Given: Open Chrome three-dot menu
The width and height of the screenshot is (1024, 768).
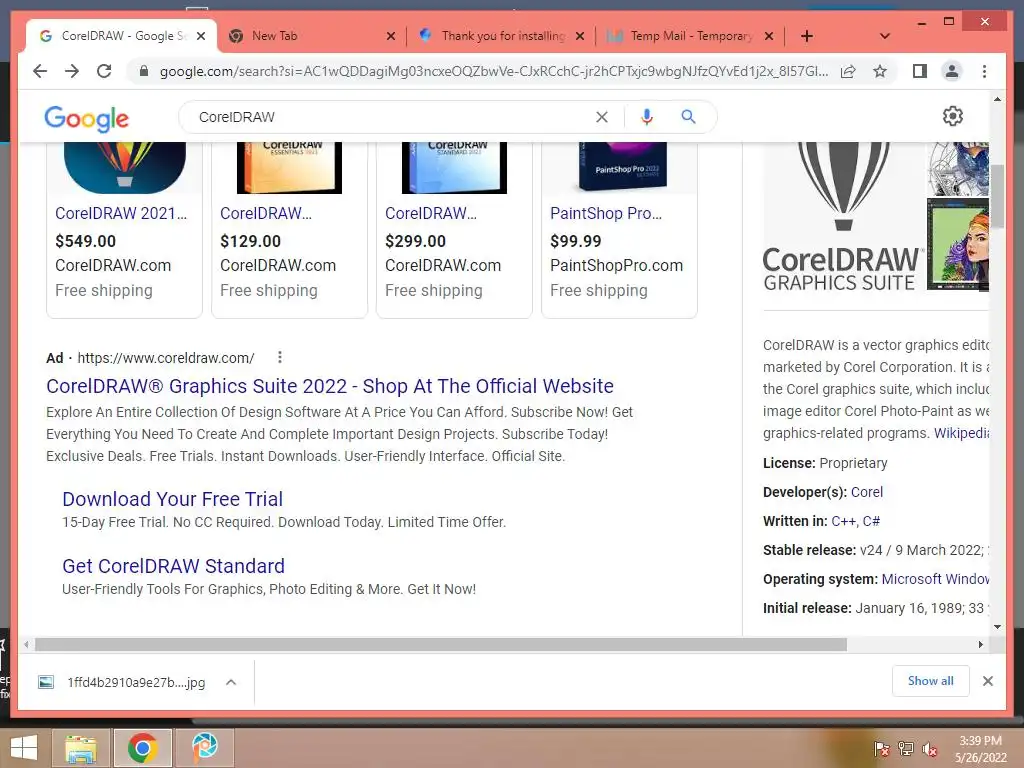Looking at the screenshot, I should [x=984, y=71].
